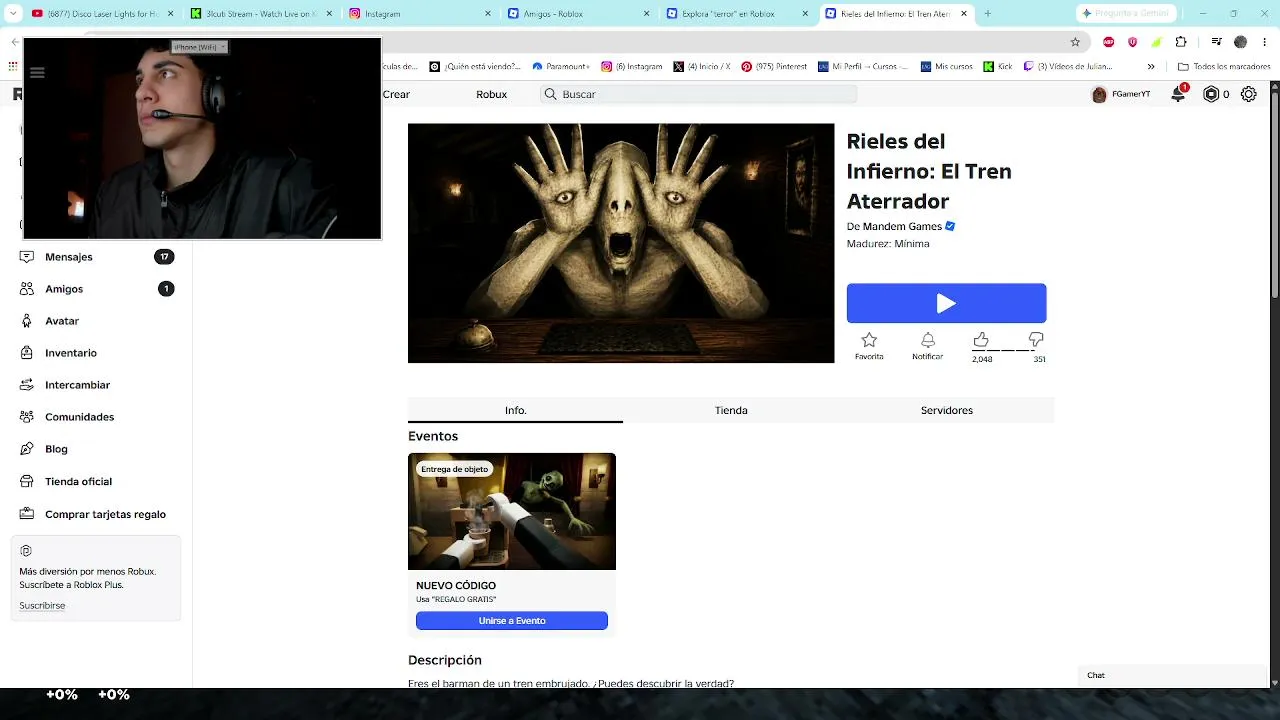
Task: Bookmark this page with the star icon
Action: coord(1075,42)
